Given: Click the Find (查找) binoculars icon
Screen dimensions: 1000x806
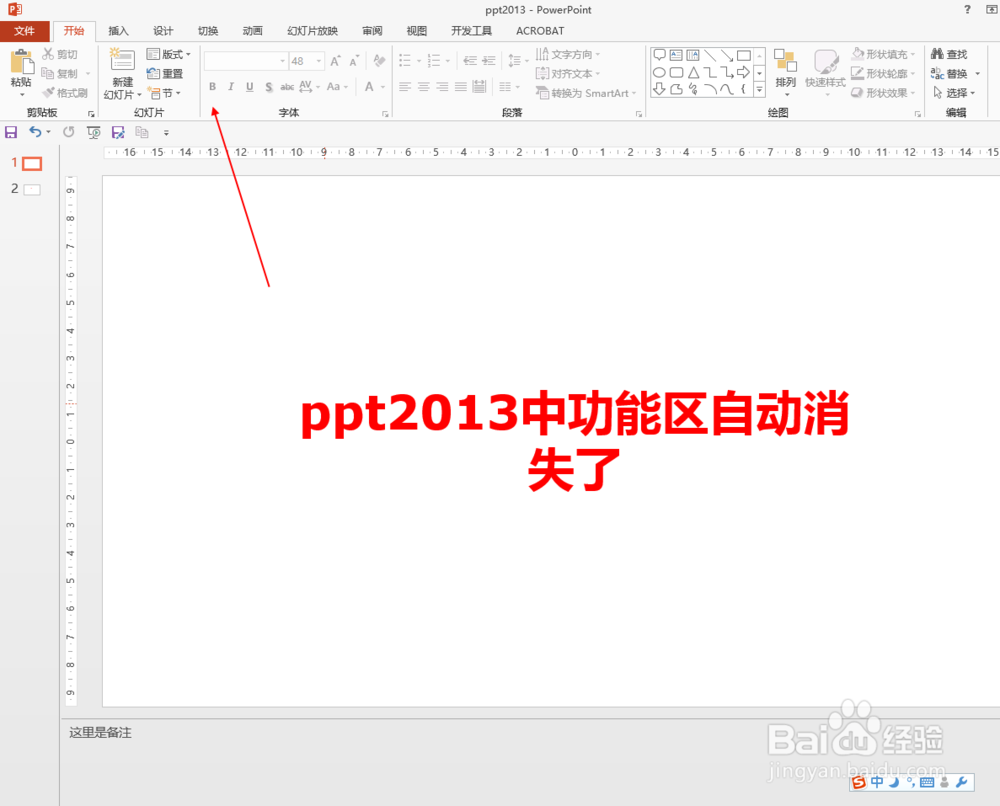Looking at the screenshot, I should pos(937,54).
